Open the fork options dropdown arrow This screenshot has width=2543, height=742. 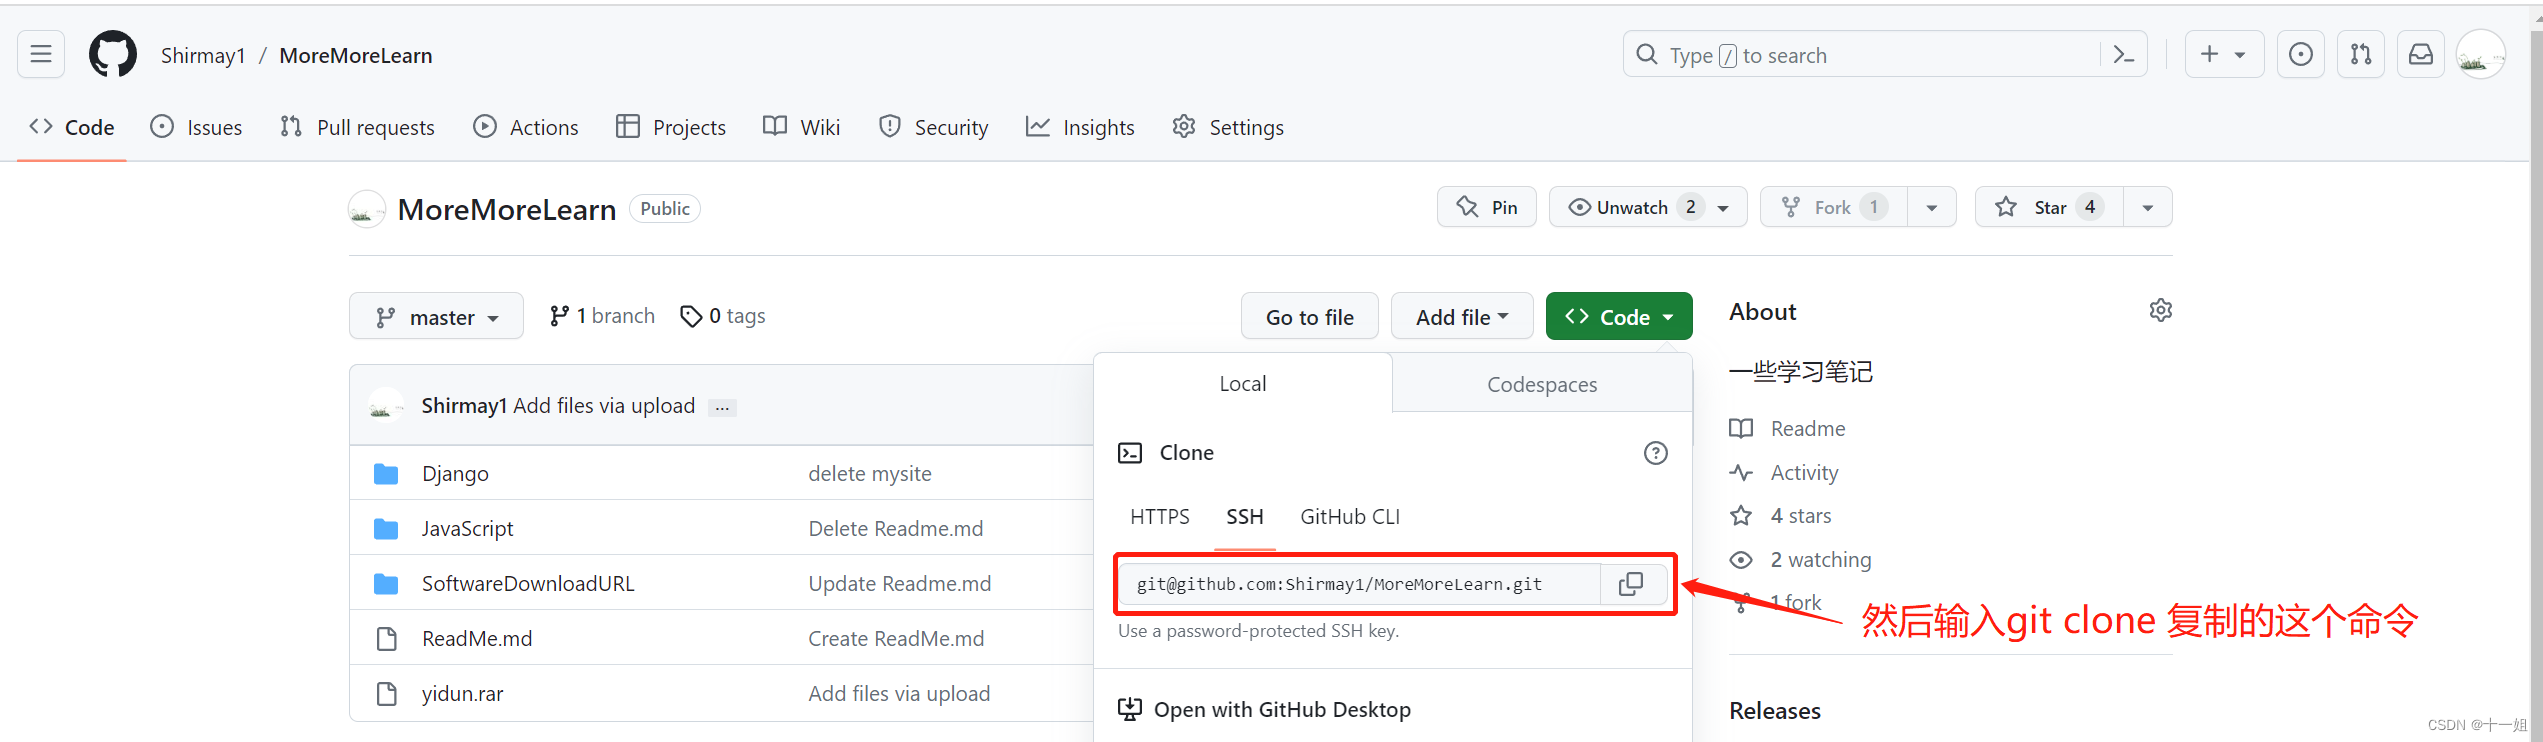(x=1932, y=207)
